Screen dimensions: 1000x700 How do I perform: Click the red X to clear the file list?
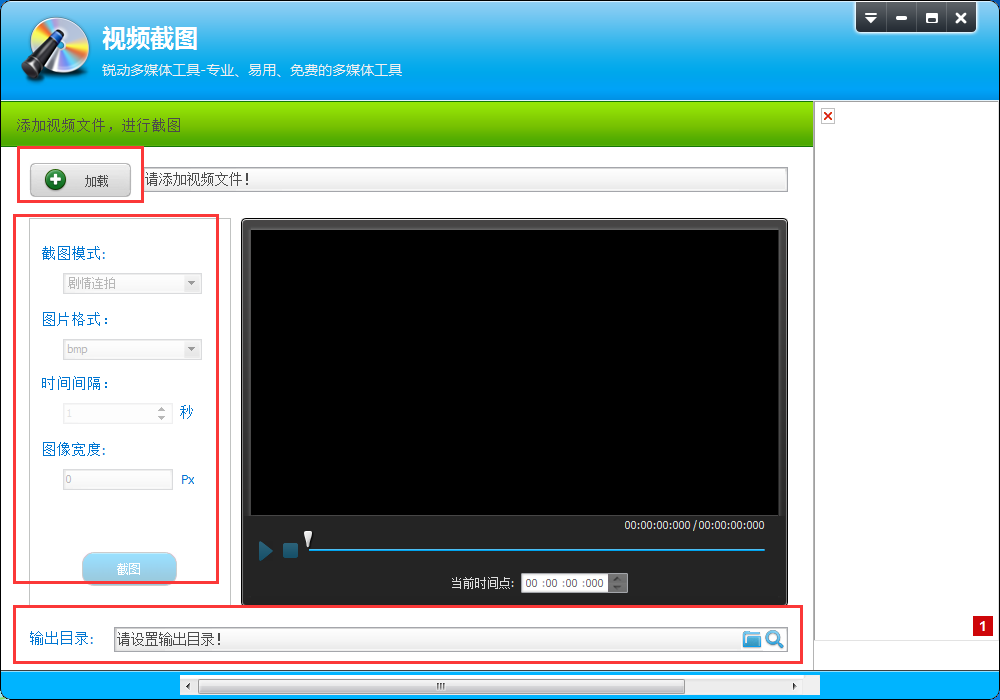827,116
